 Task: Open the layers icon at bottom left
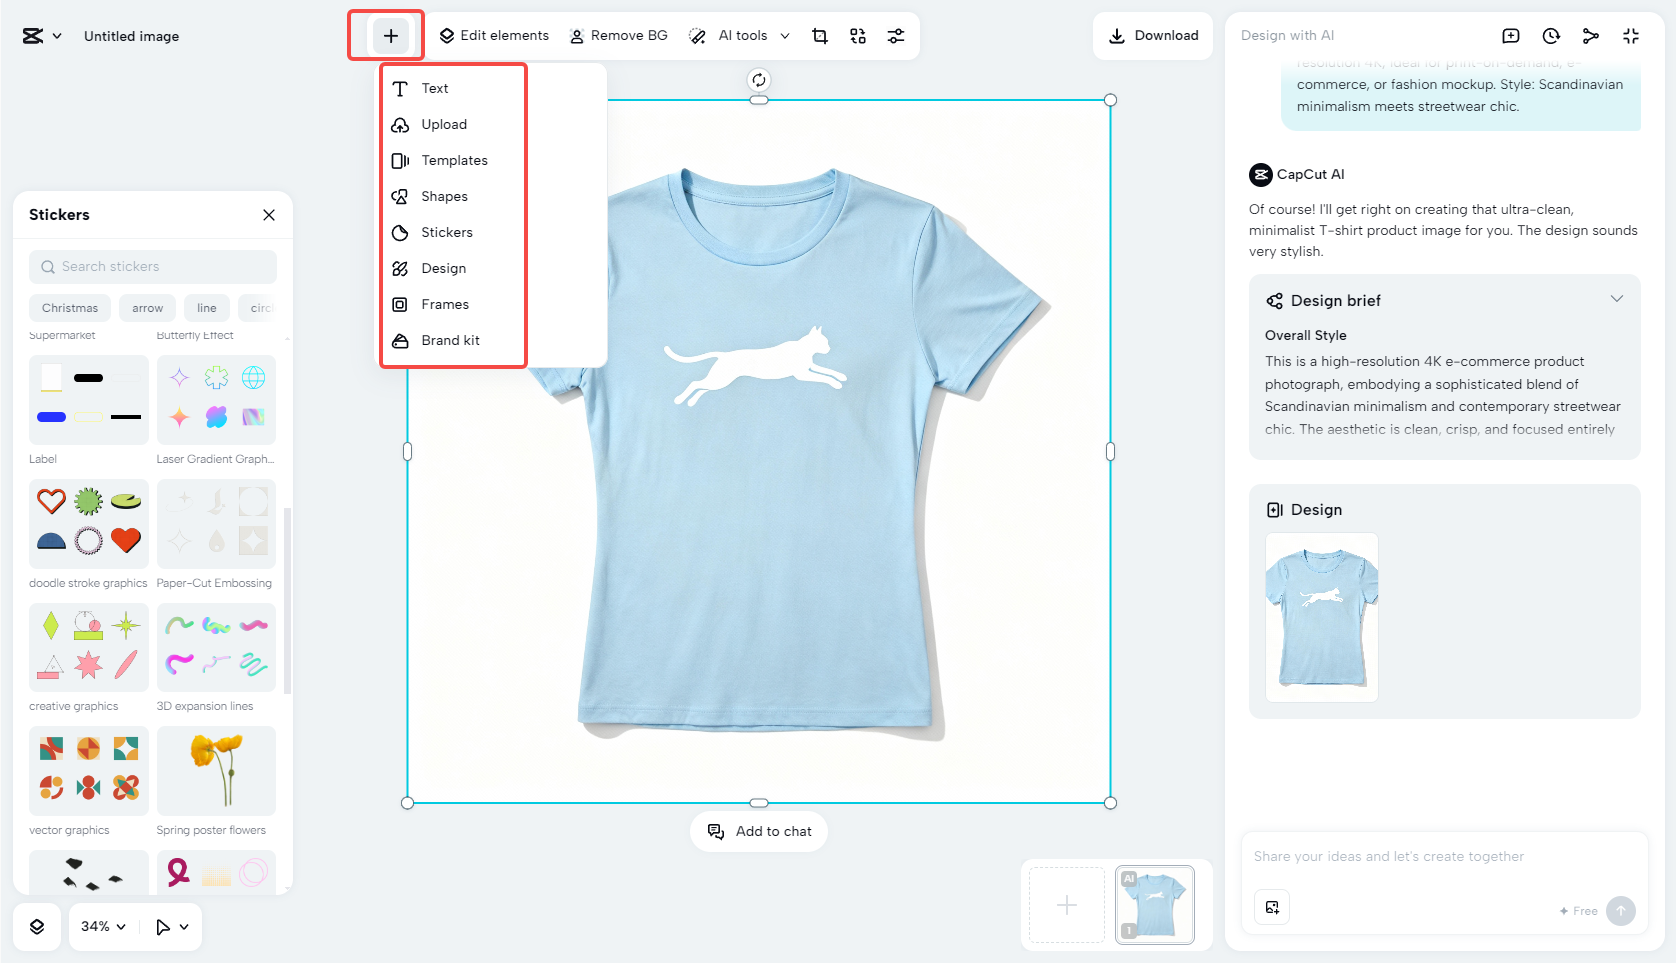(37, 927)
